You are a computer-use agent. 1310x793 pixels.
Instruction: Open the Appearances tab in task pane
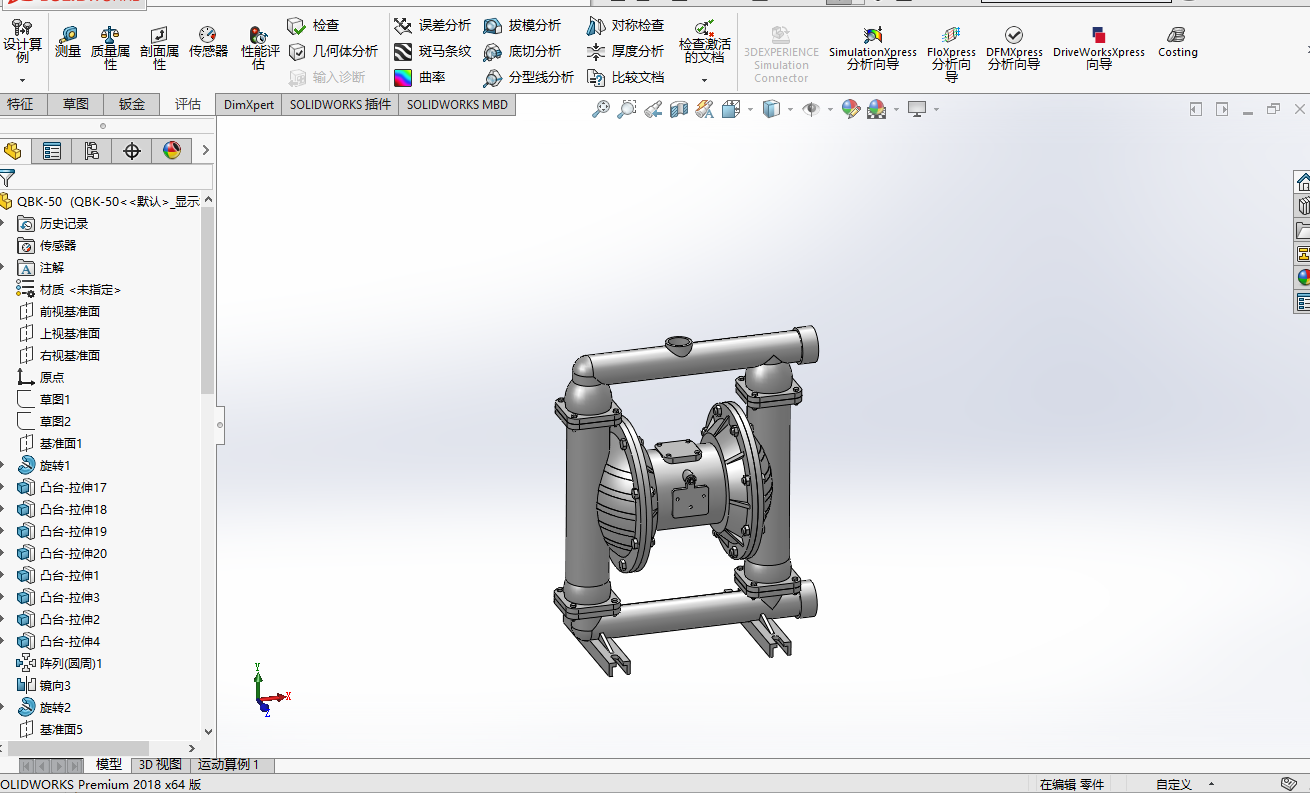coord(1303,278)
